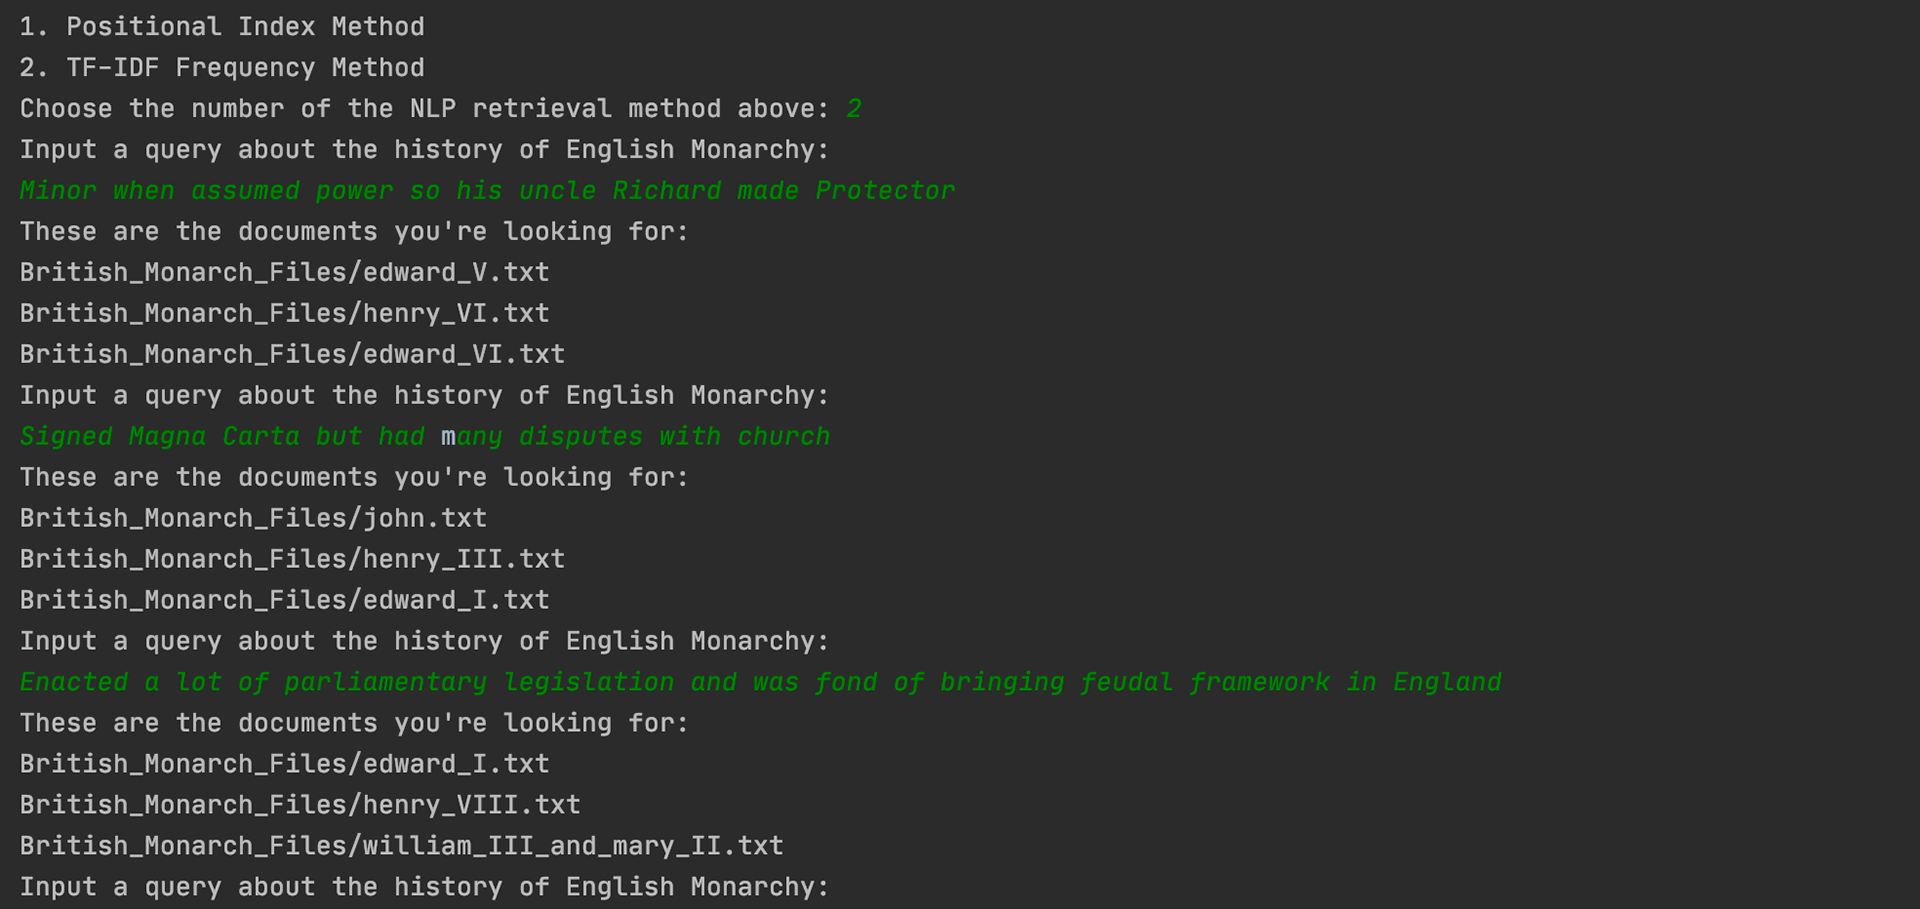Click the henry_III.txt result path
Viewport: 1920px width, 909px height.
coord(292,560)
